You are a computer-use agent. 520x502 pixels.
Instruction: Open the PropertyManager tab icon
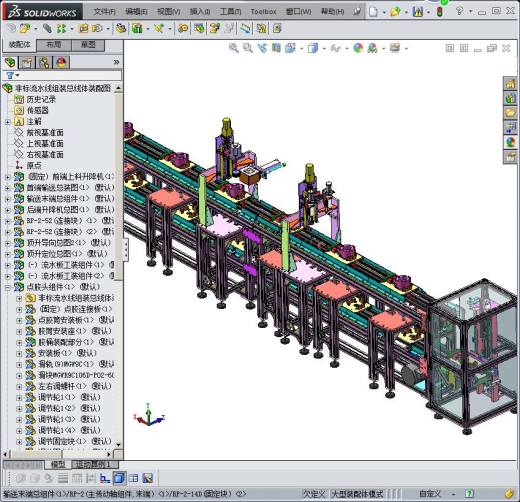27,62
